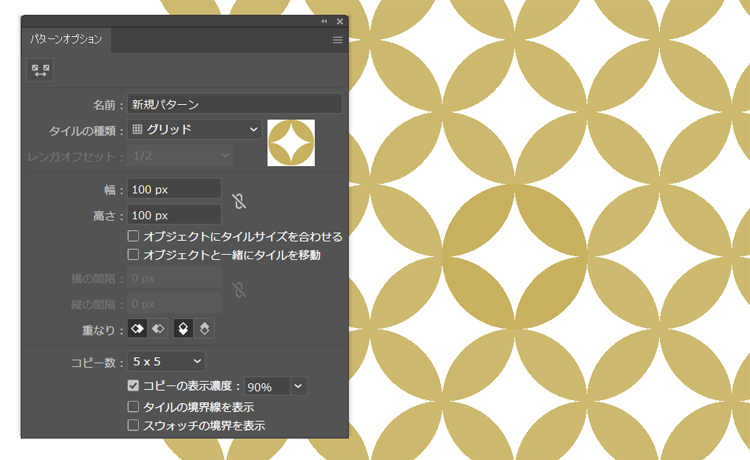Click the 名前 field containing 新規パターン

235,104
